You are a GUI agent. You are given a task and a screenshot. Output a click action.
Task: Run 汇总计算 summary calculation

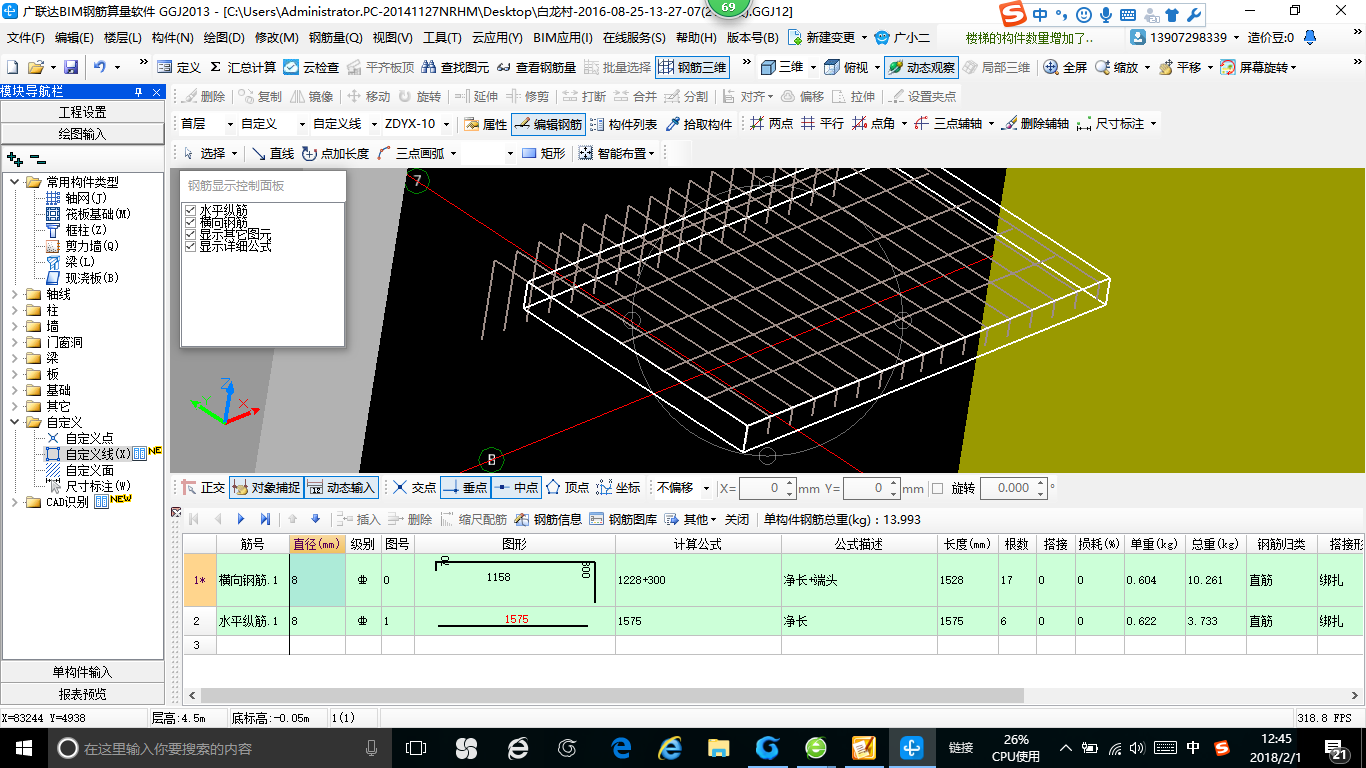pos(243,67)
